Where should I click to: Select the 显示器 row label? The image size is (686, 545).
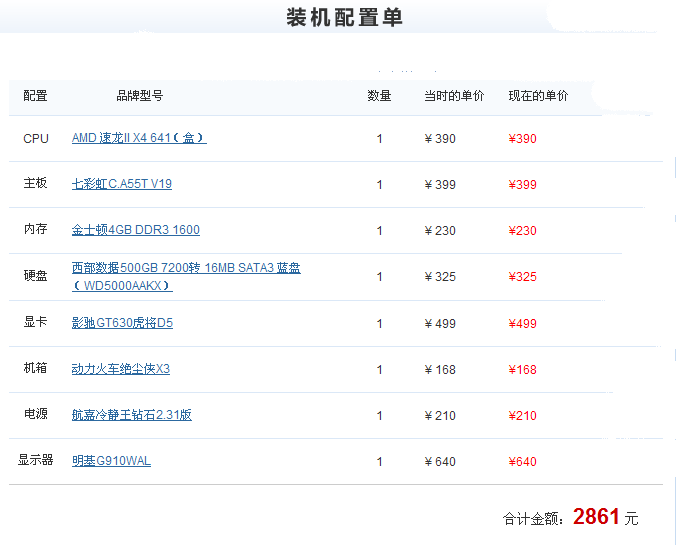click(x=35, y=460)
